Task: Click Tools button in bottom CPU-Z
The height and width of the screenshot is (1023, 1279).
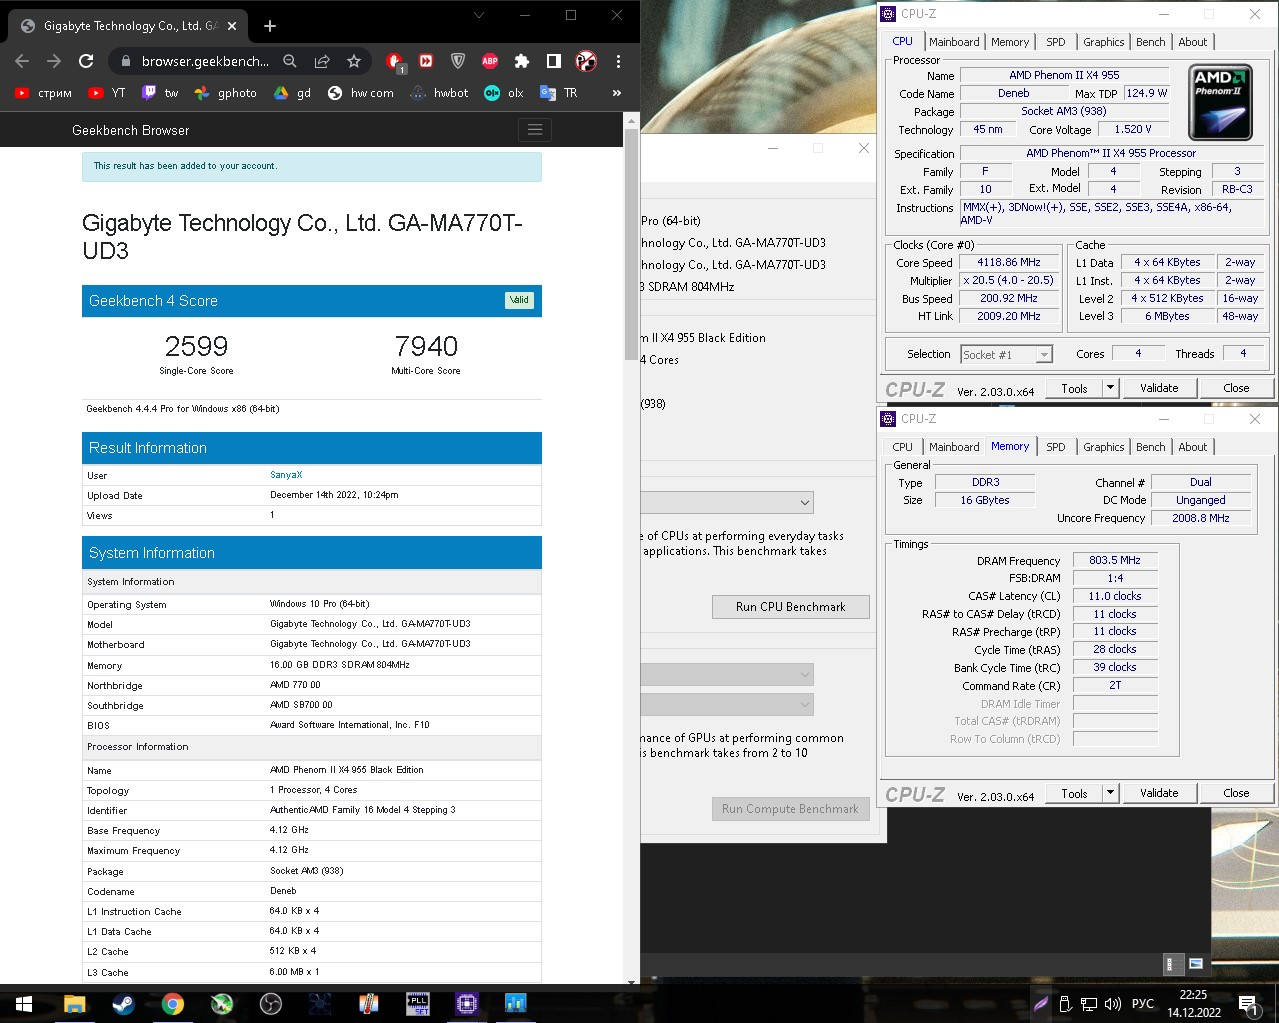Action: pyautogui.click(x=1074, y=793)
